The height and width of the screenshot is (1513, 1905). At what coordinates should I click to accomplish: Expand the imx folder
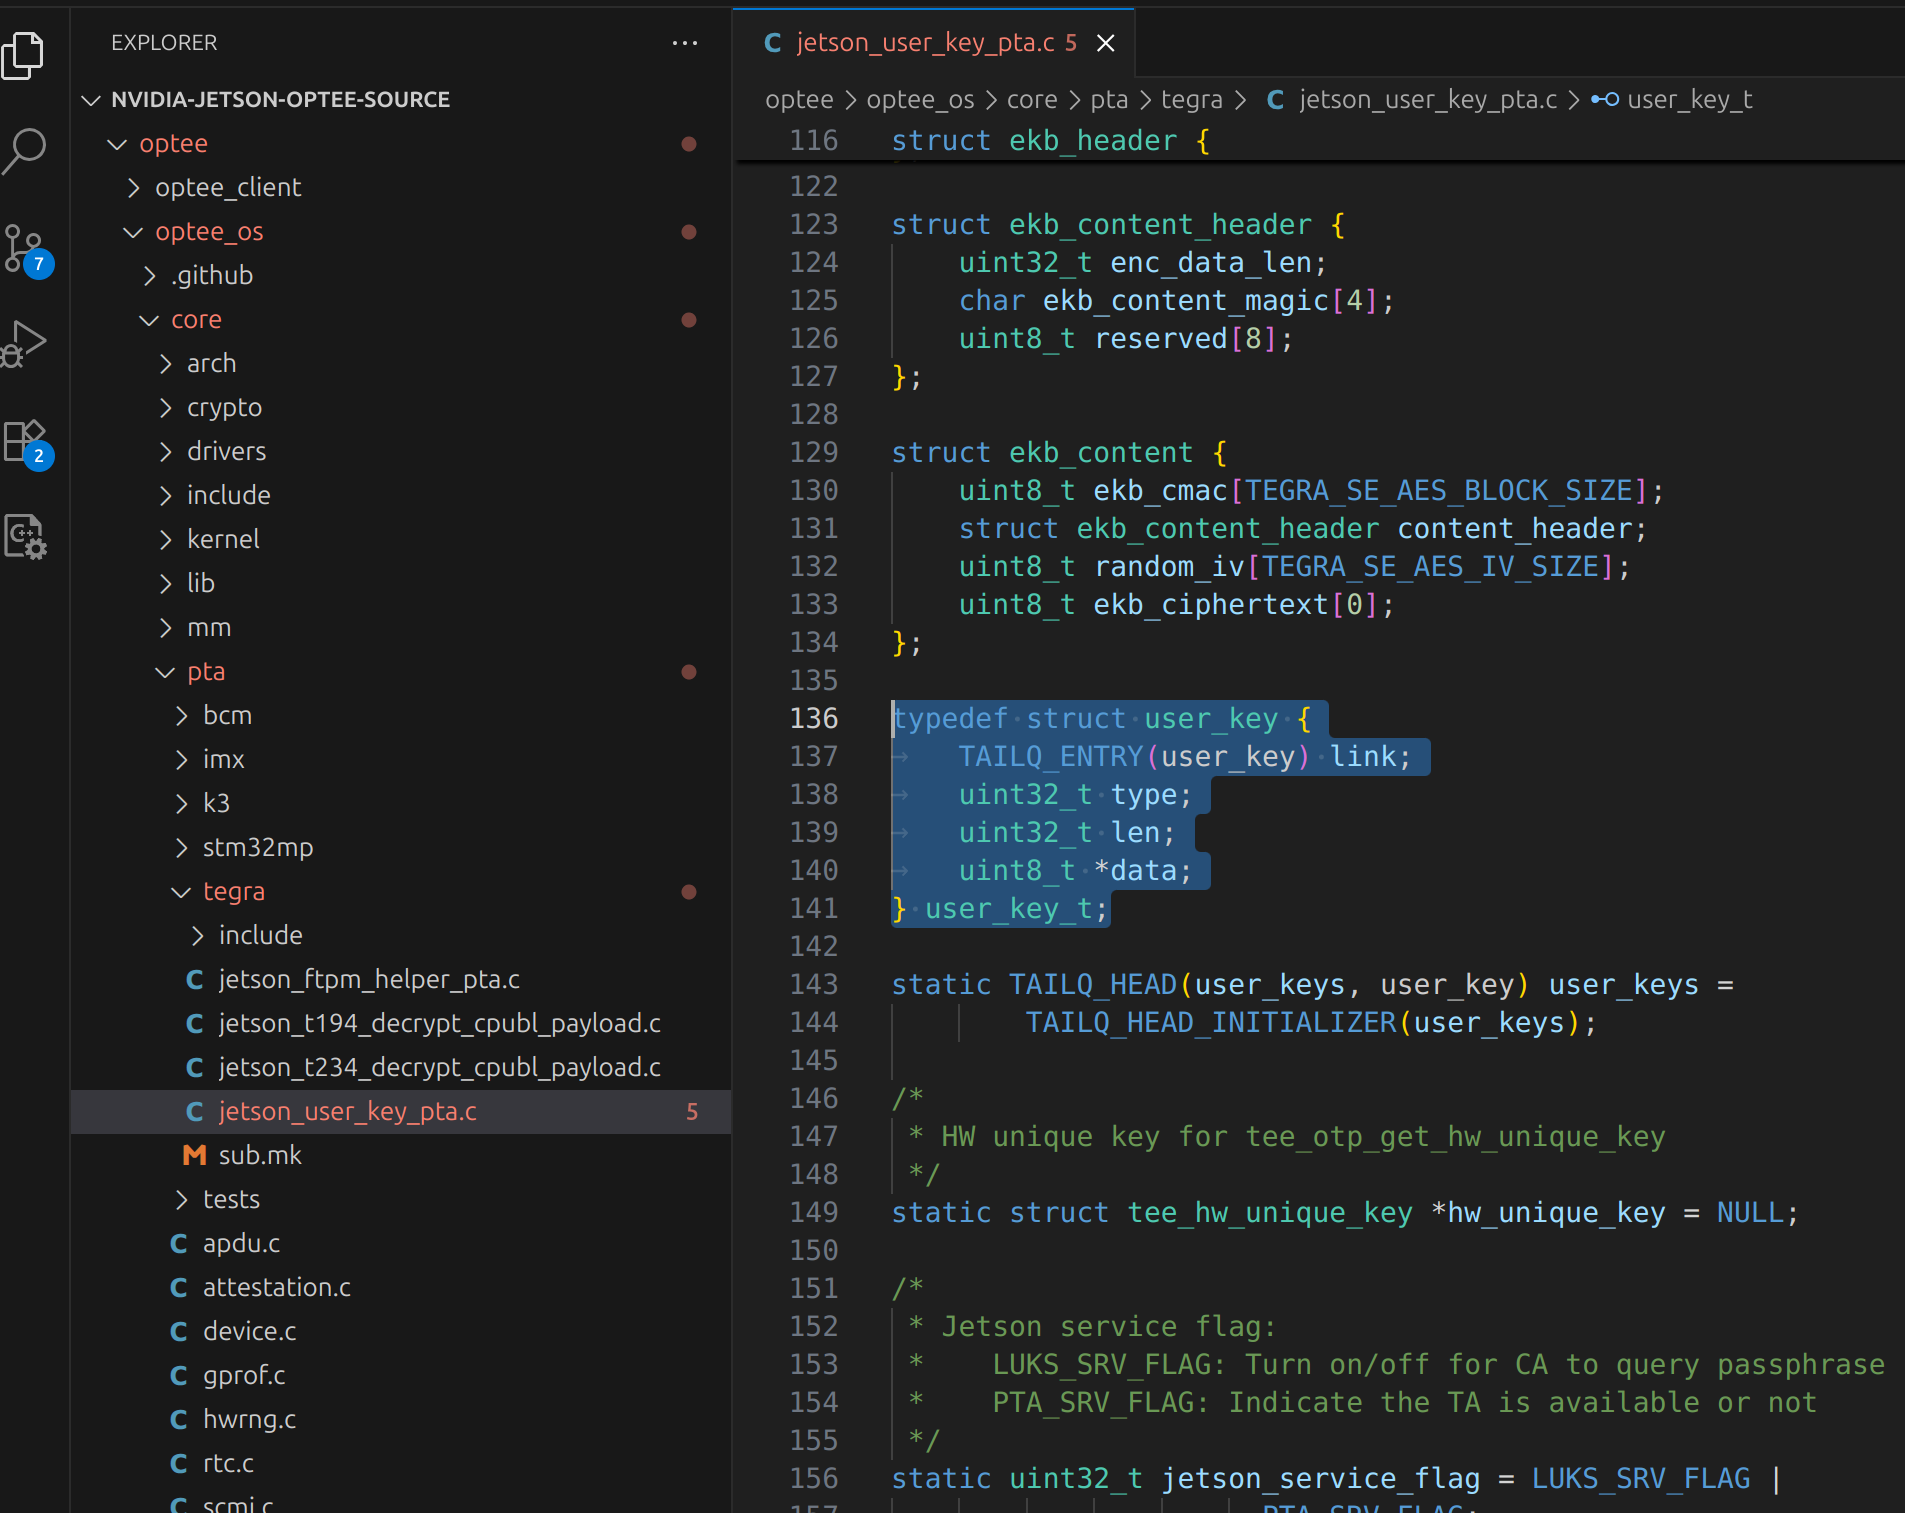click(181, 760)
